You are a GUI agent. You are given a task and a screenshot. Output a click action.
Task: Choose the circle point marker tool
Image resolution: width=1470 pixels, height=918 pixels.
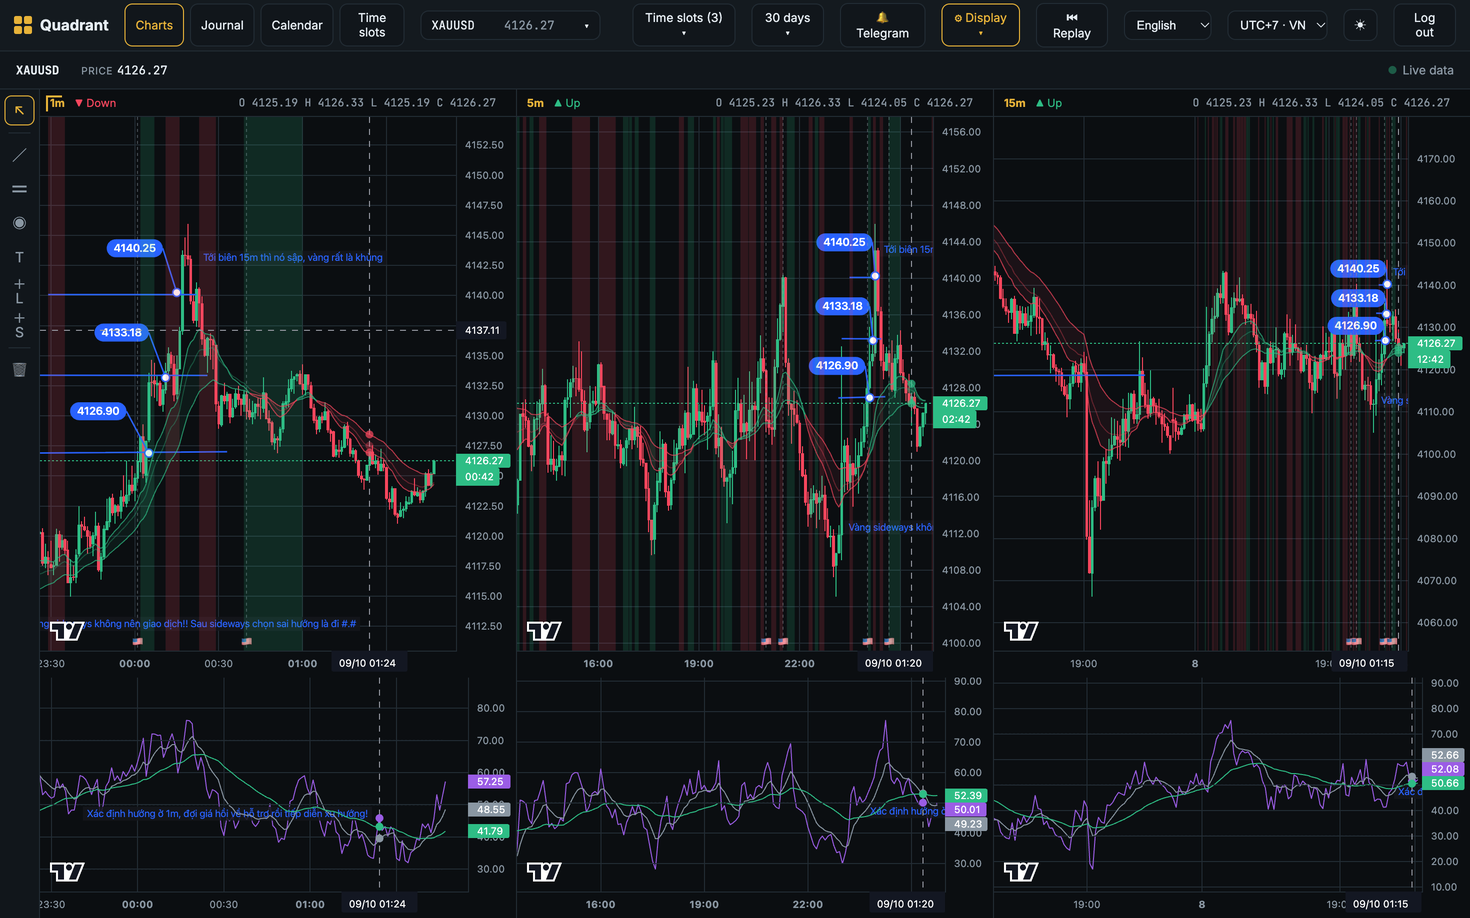tap(19, 223)
